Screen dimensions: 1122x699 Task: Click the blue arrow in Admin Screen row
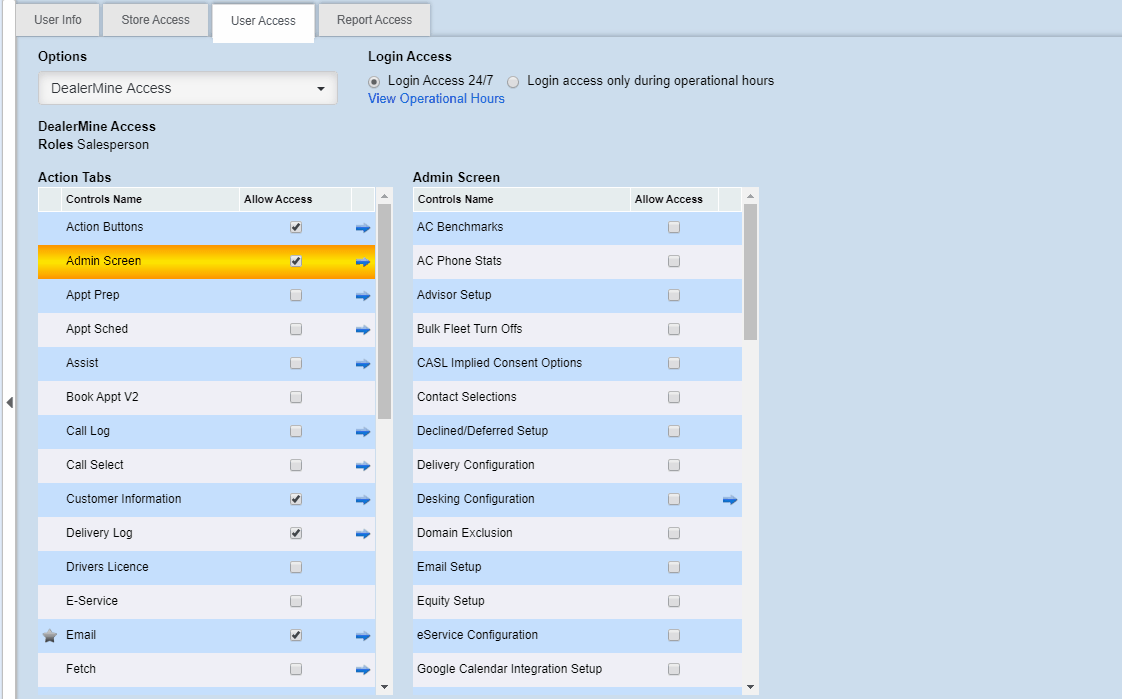point(362,262)
